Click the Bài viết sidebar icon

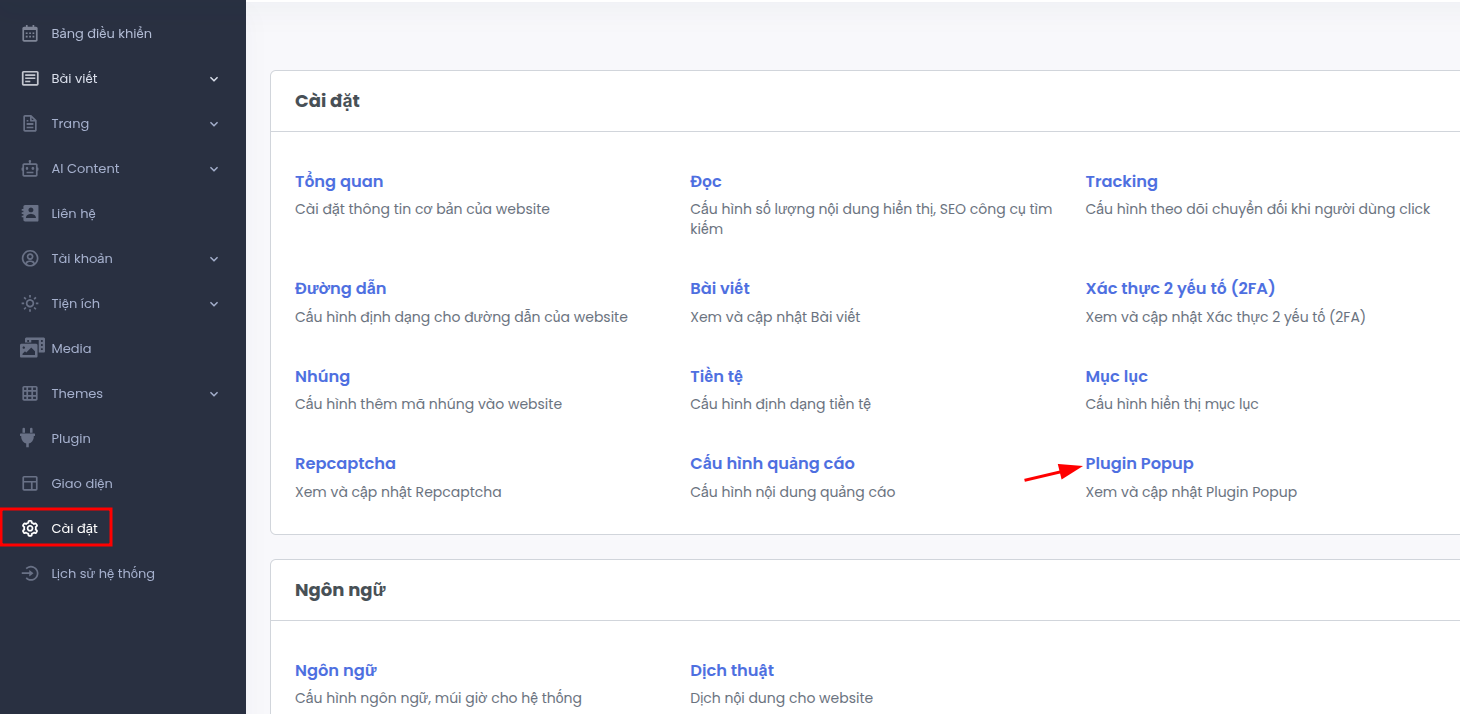point(30,78)
